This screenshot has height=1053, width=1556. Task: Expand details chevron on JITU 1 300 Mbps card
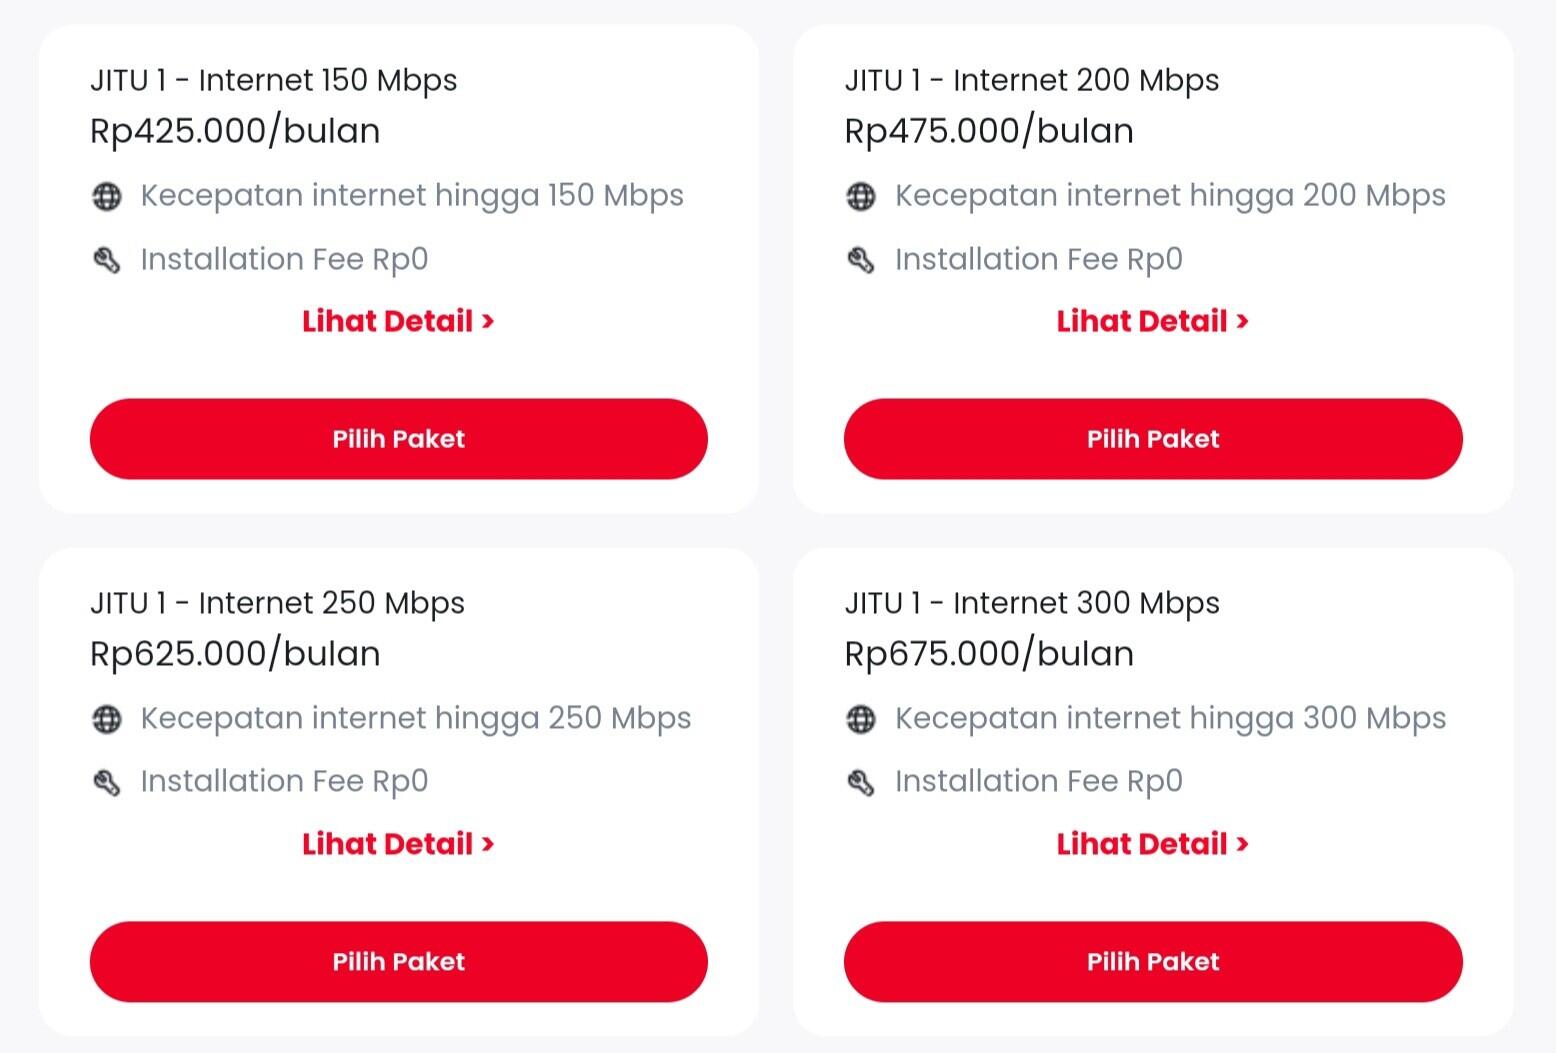pyautogui.click(x=1244, y=844)
